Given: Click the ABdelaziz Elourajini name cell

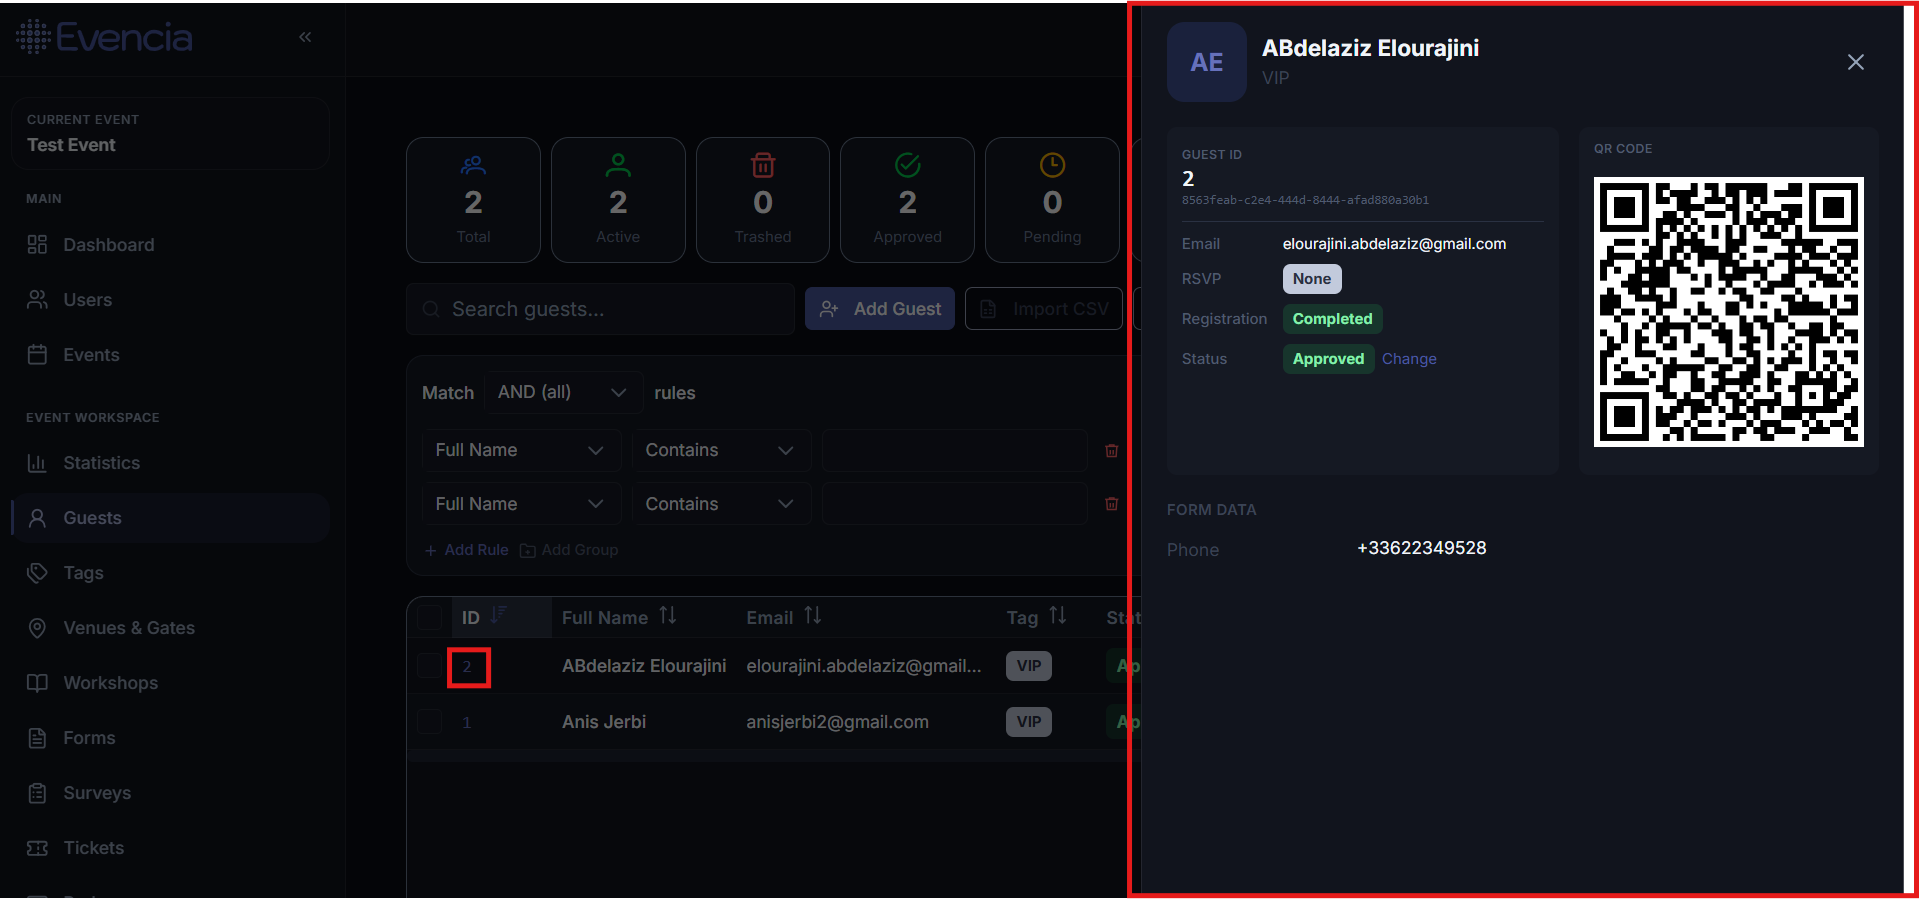Looking at the screenshot, I should [x=644, y=666].
